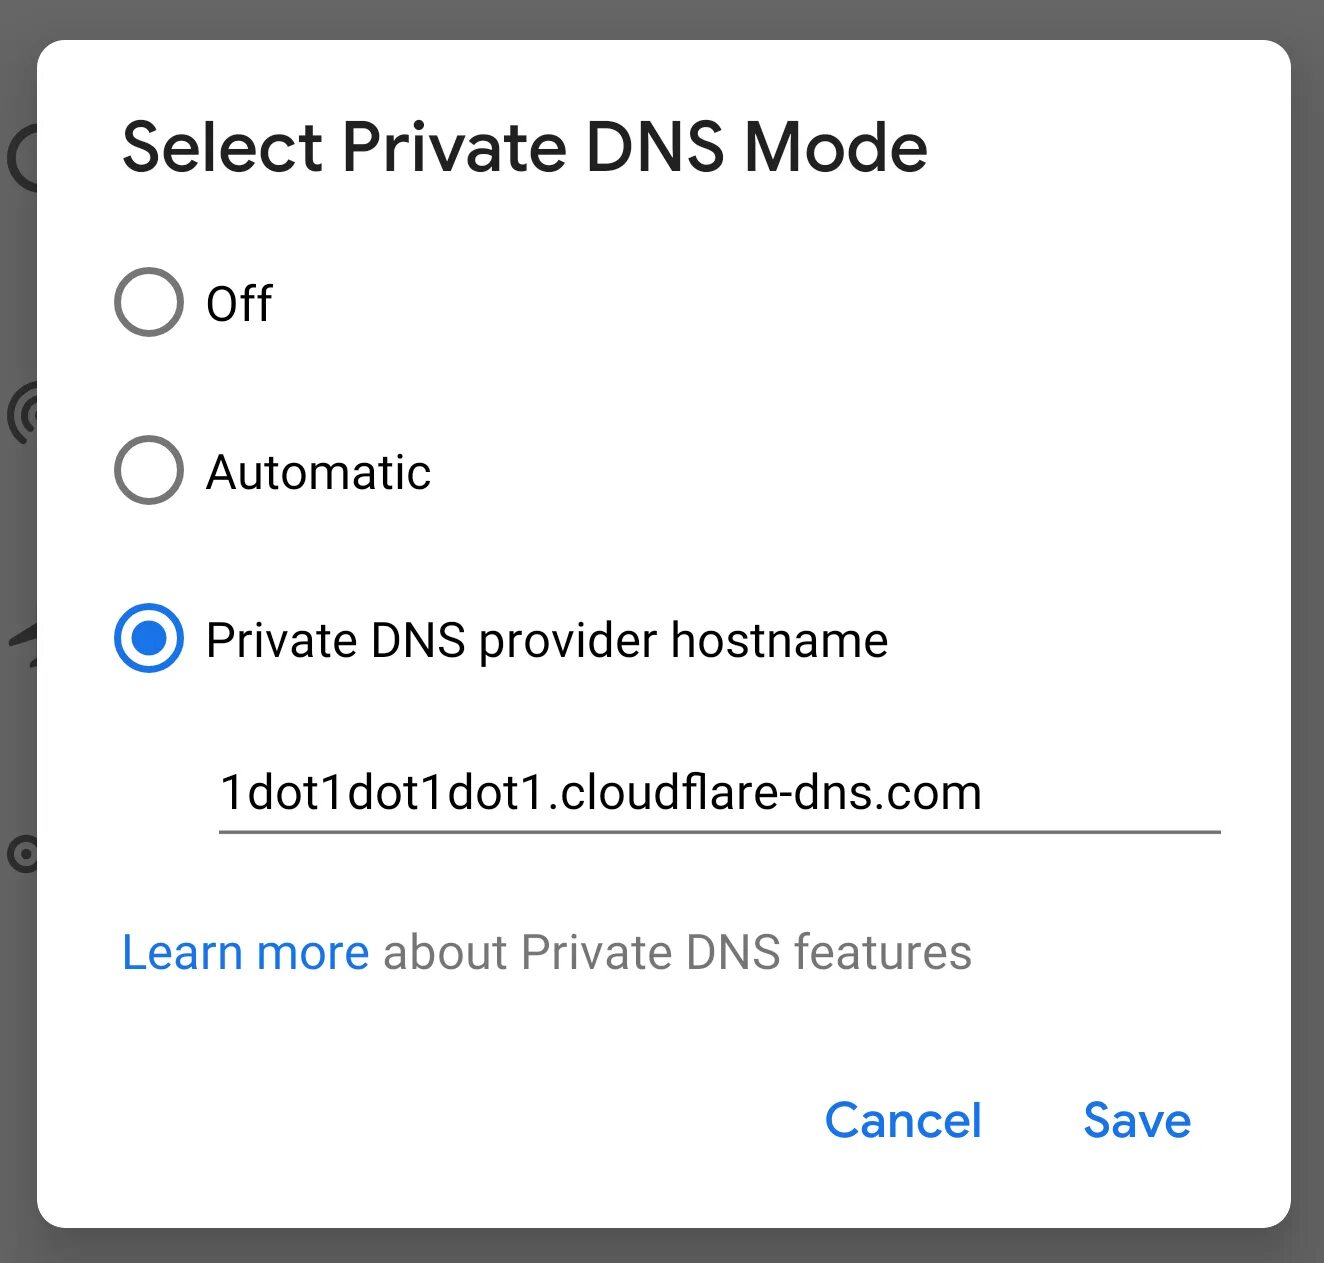Image resolution: width=1324 pixels, height=1263 pixels.
Task: Save the Private DNS settings
Action: (1137, 1120)
